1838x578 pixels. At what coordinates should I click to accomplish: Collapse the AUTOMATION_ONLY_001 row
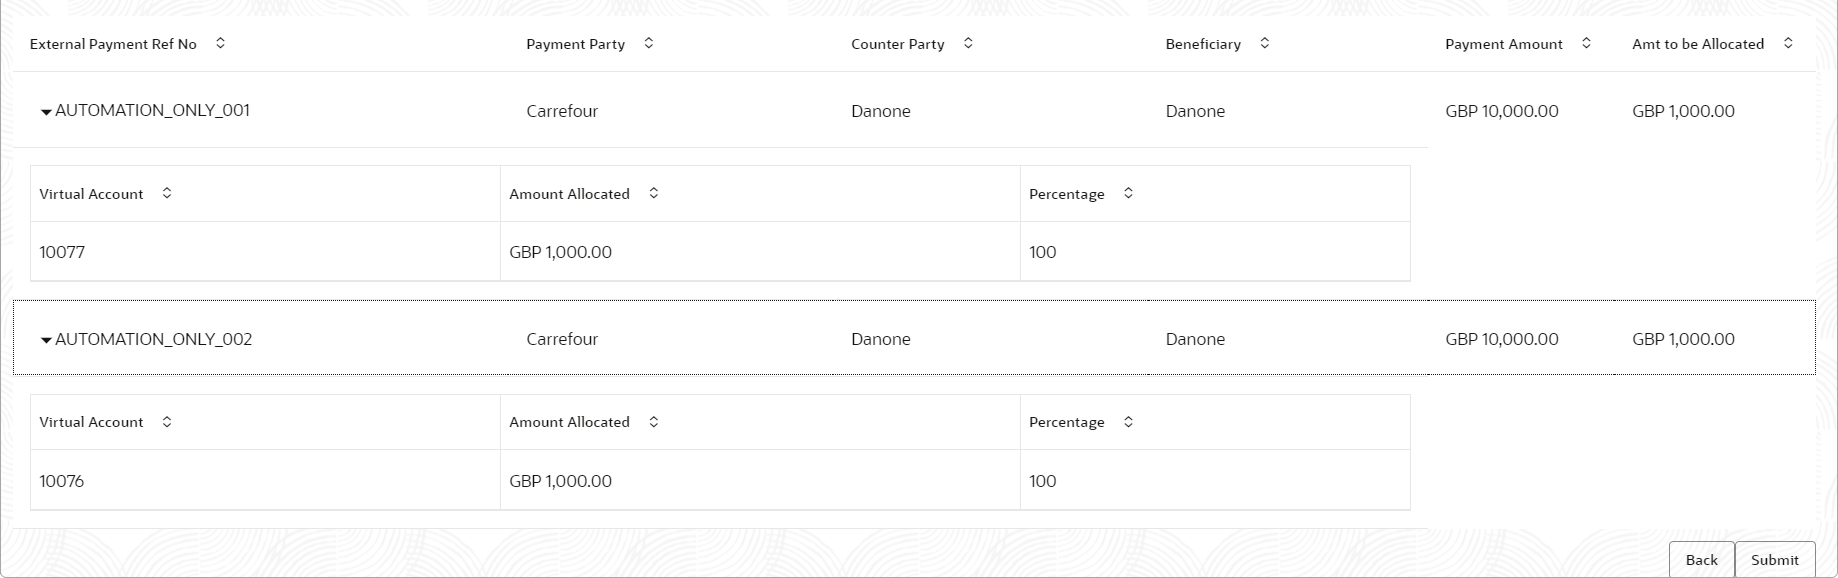tap(46, 112)
